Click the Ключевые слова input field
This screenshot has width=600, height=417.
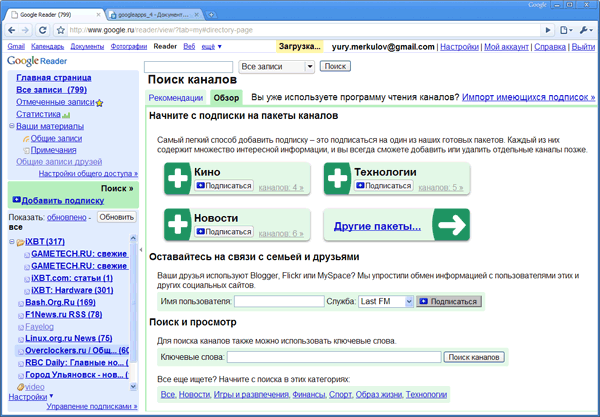click(334, 357)
